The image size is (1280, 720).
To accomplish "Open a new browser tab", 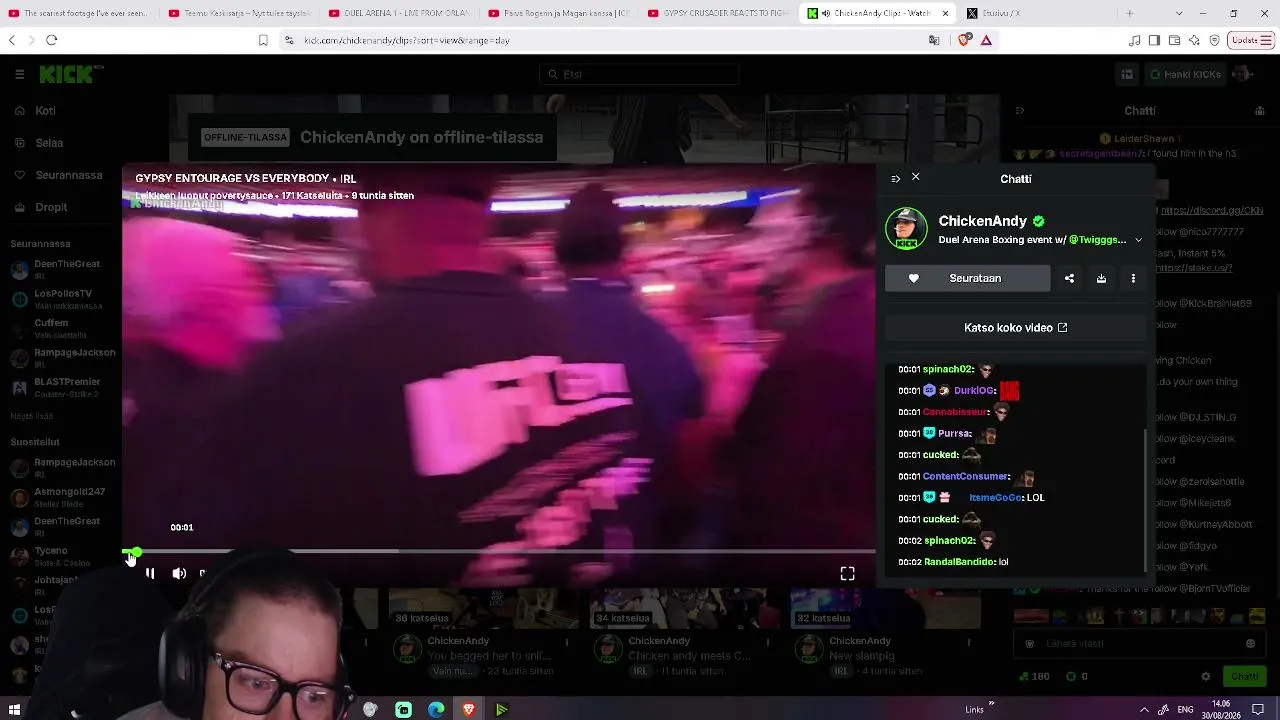I will point(1130,13).
